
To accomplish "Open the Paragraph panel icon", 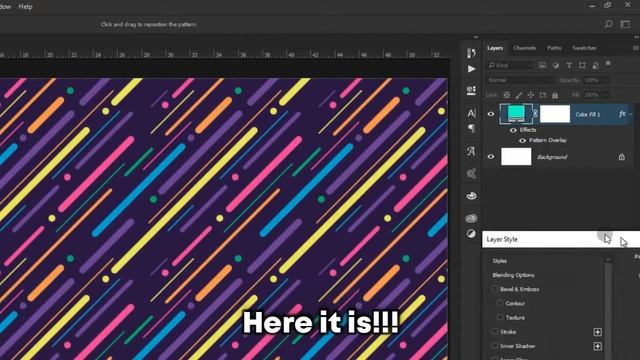I will coord(471,129).
